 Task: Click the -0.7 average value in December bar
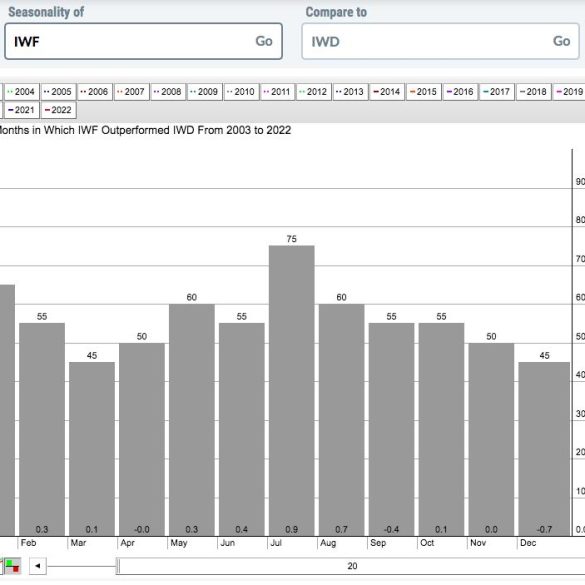pos(544,529)
